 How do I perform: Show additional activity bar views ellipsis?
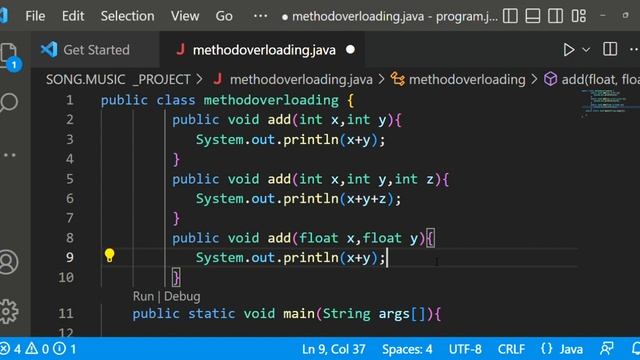pyautogui.click(x=9, y=155)
